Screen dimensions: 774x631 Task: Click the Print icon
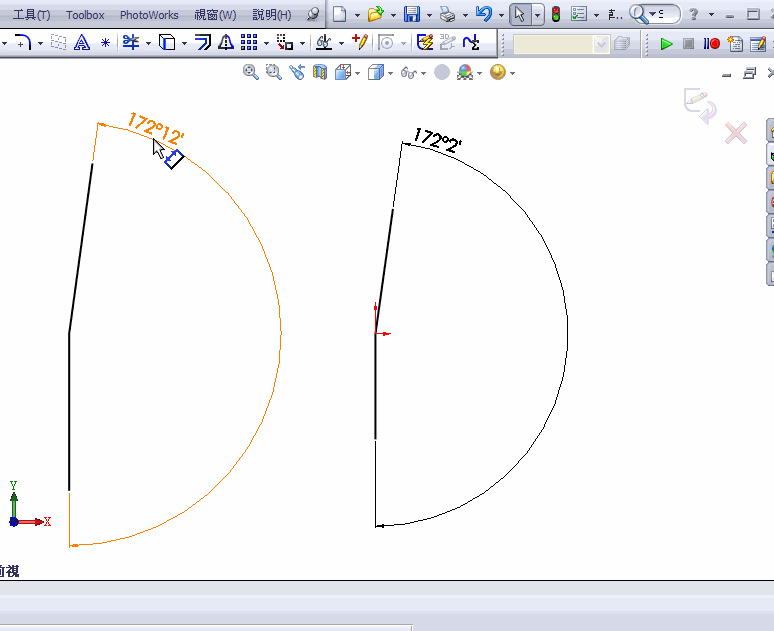(447, 15)
